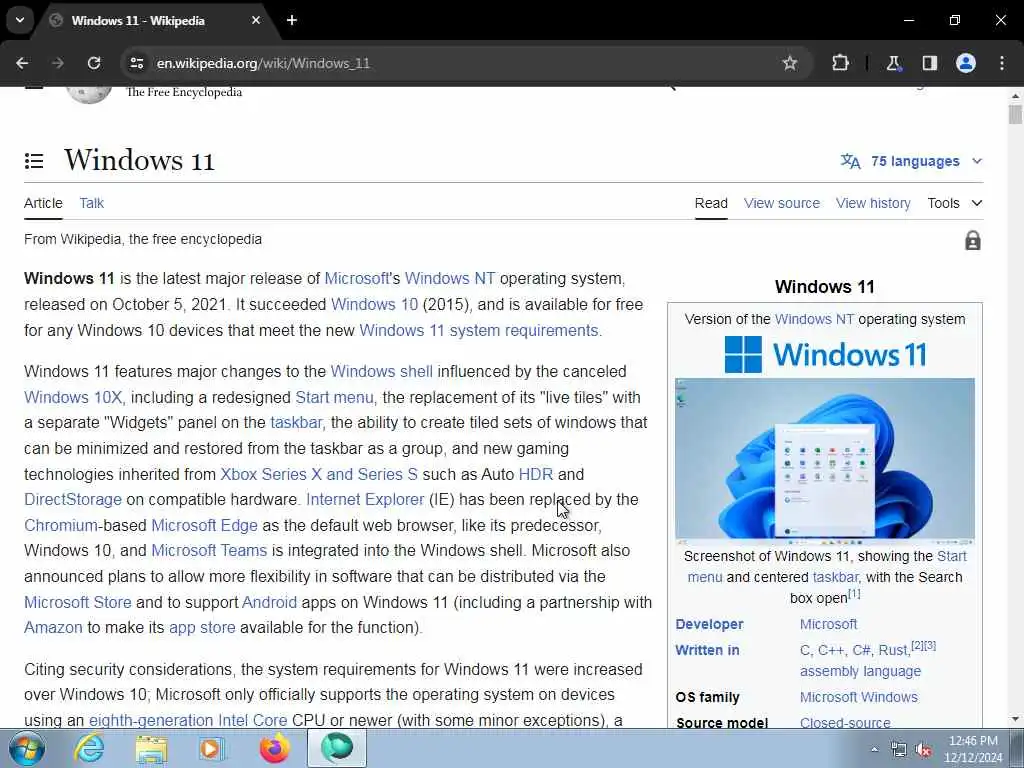The height and width of the screenshot is (768, 1024).
Task: Click the scrollbar down arrow
Action: [x=1015, y=719]
